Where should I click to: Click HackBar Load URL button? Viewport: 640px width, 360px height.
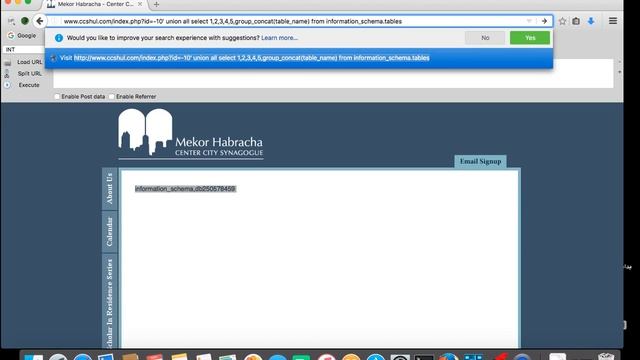coord(30,62)
